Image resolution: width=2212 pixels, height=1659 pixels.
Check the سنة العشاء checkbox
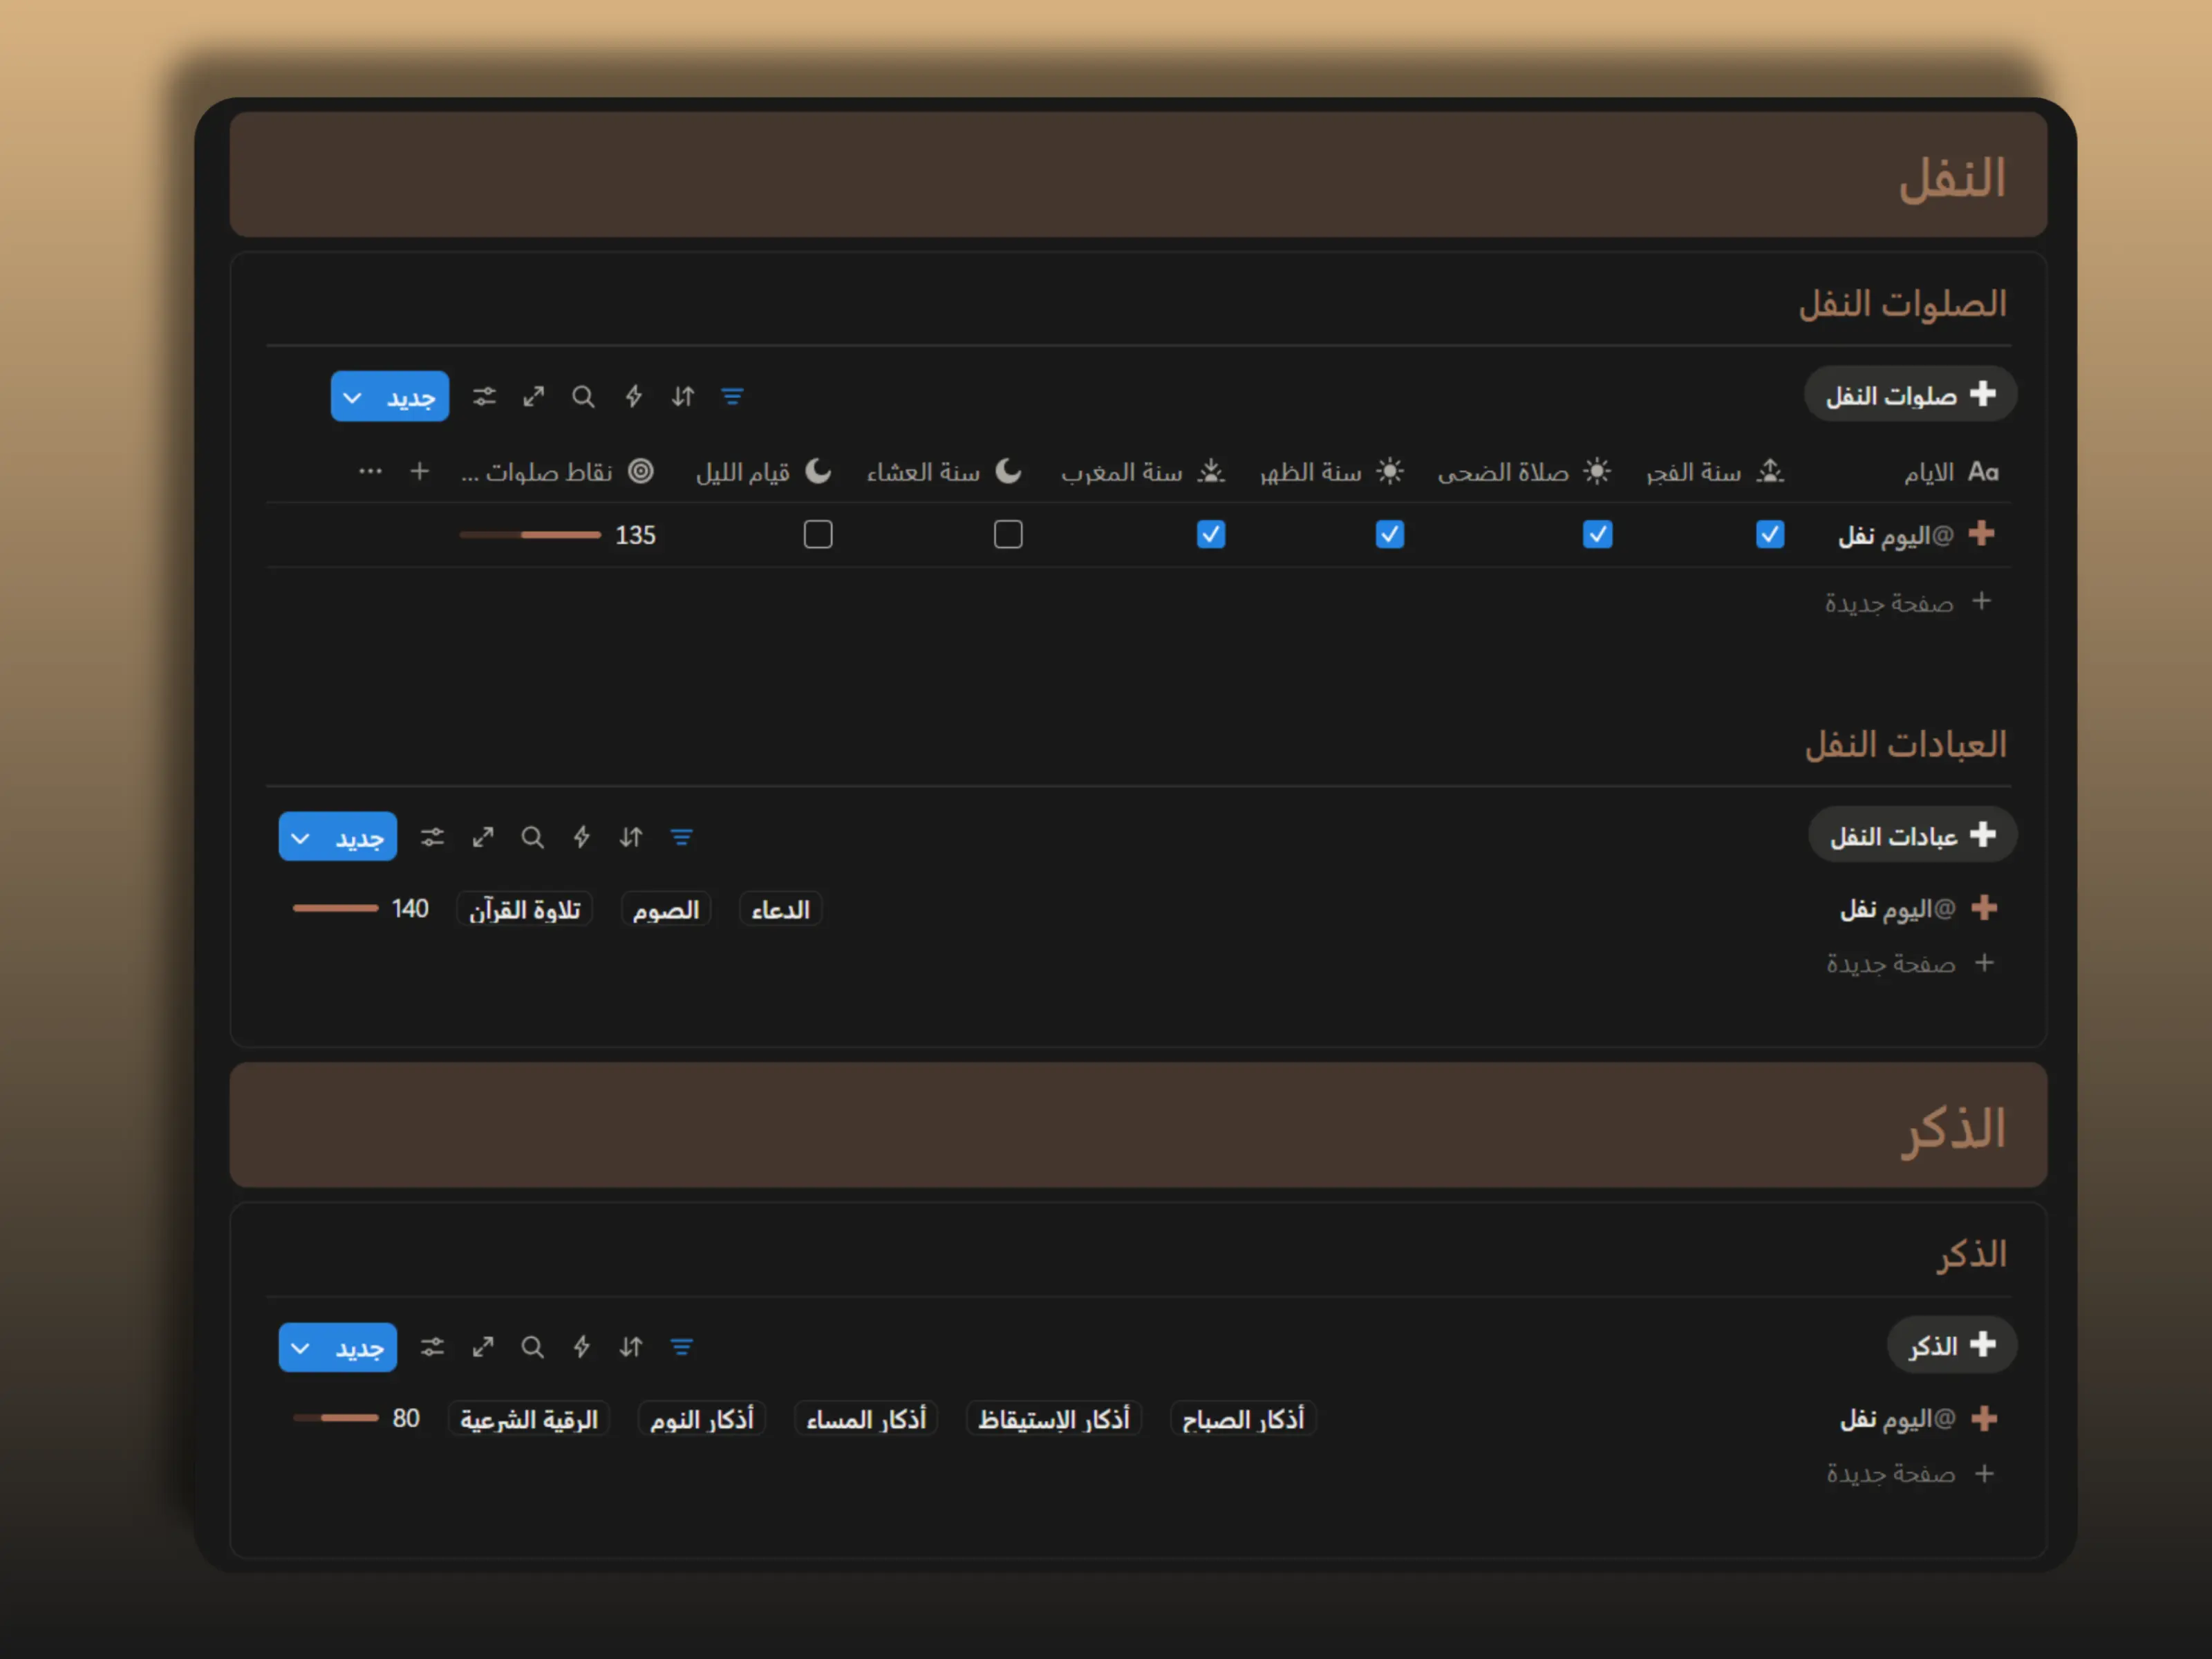pyautogui.click(x=1008, y=535)
